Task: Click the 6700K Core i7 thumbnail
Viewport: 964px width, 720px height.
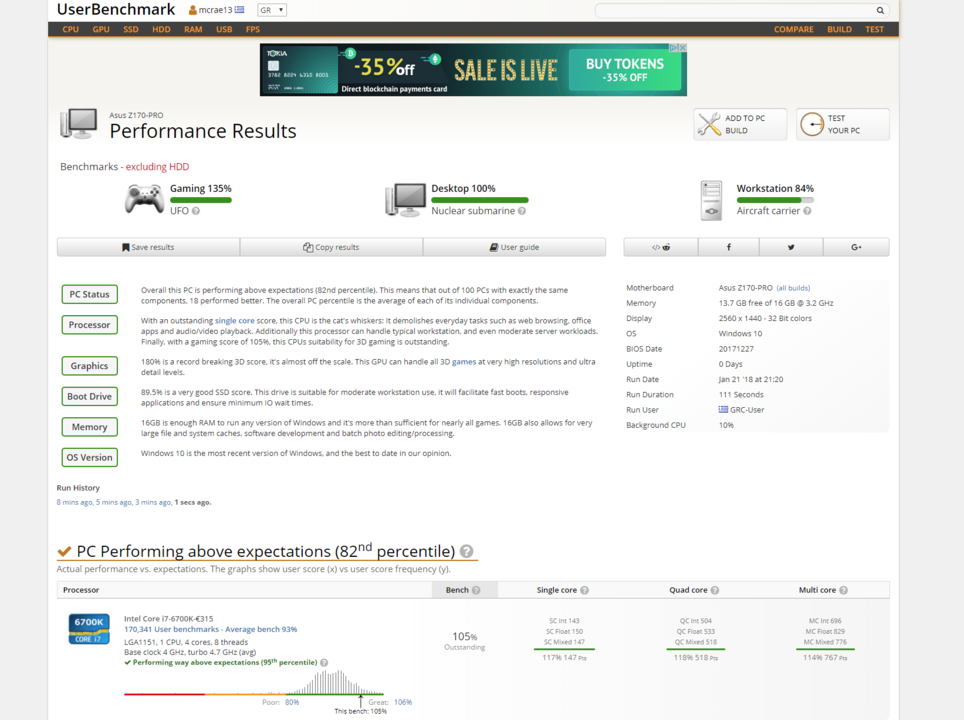Action: point(89,629)
